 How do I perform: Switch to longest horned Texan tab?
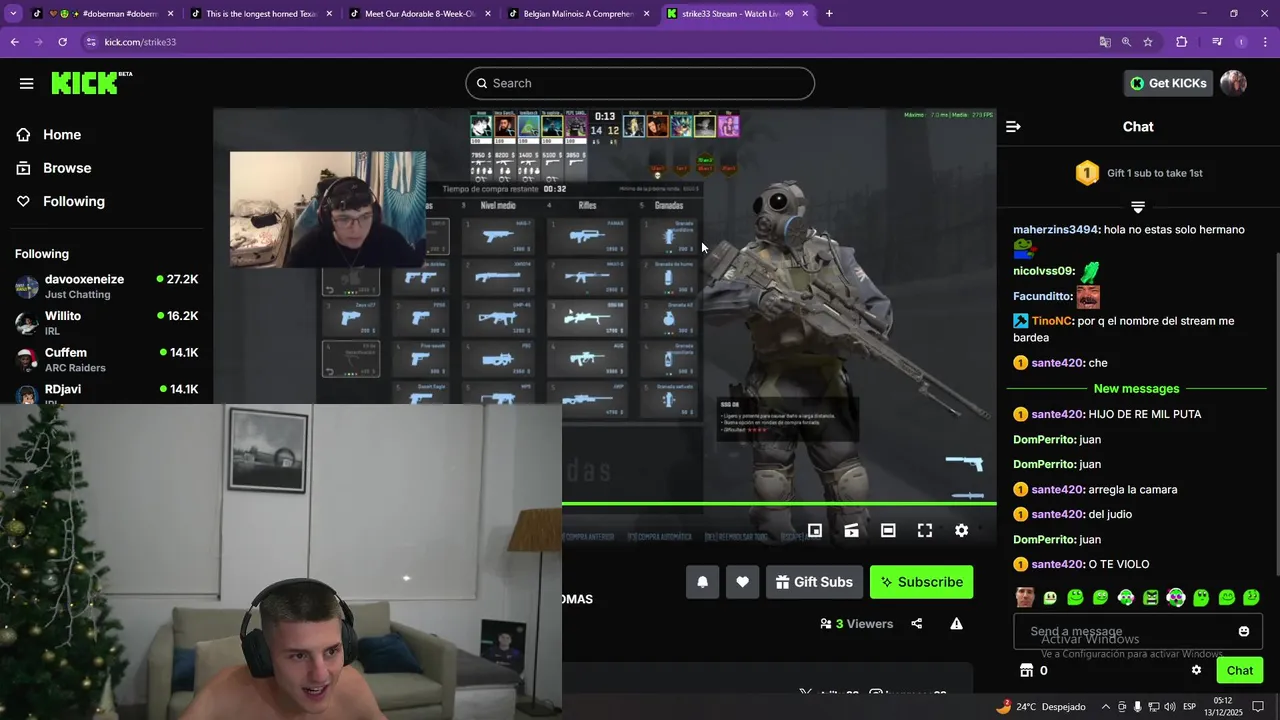[260, 14]
